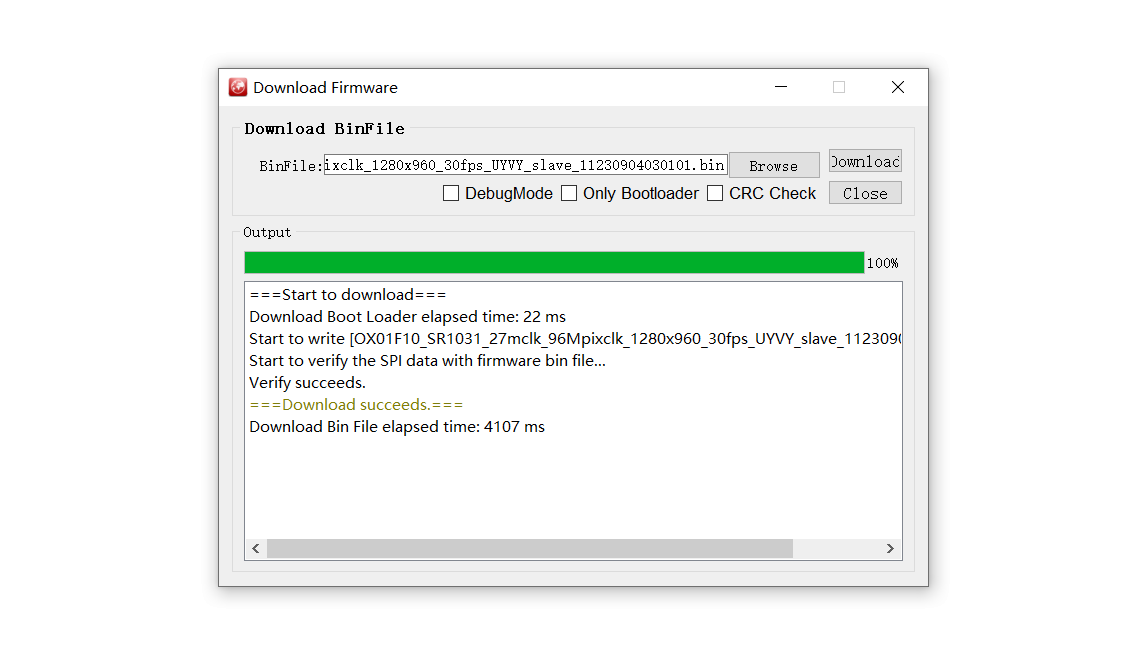The height and width of the screenshot is (660, 1145).
Task: Click the Download button
Action: 865,161
